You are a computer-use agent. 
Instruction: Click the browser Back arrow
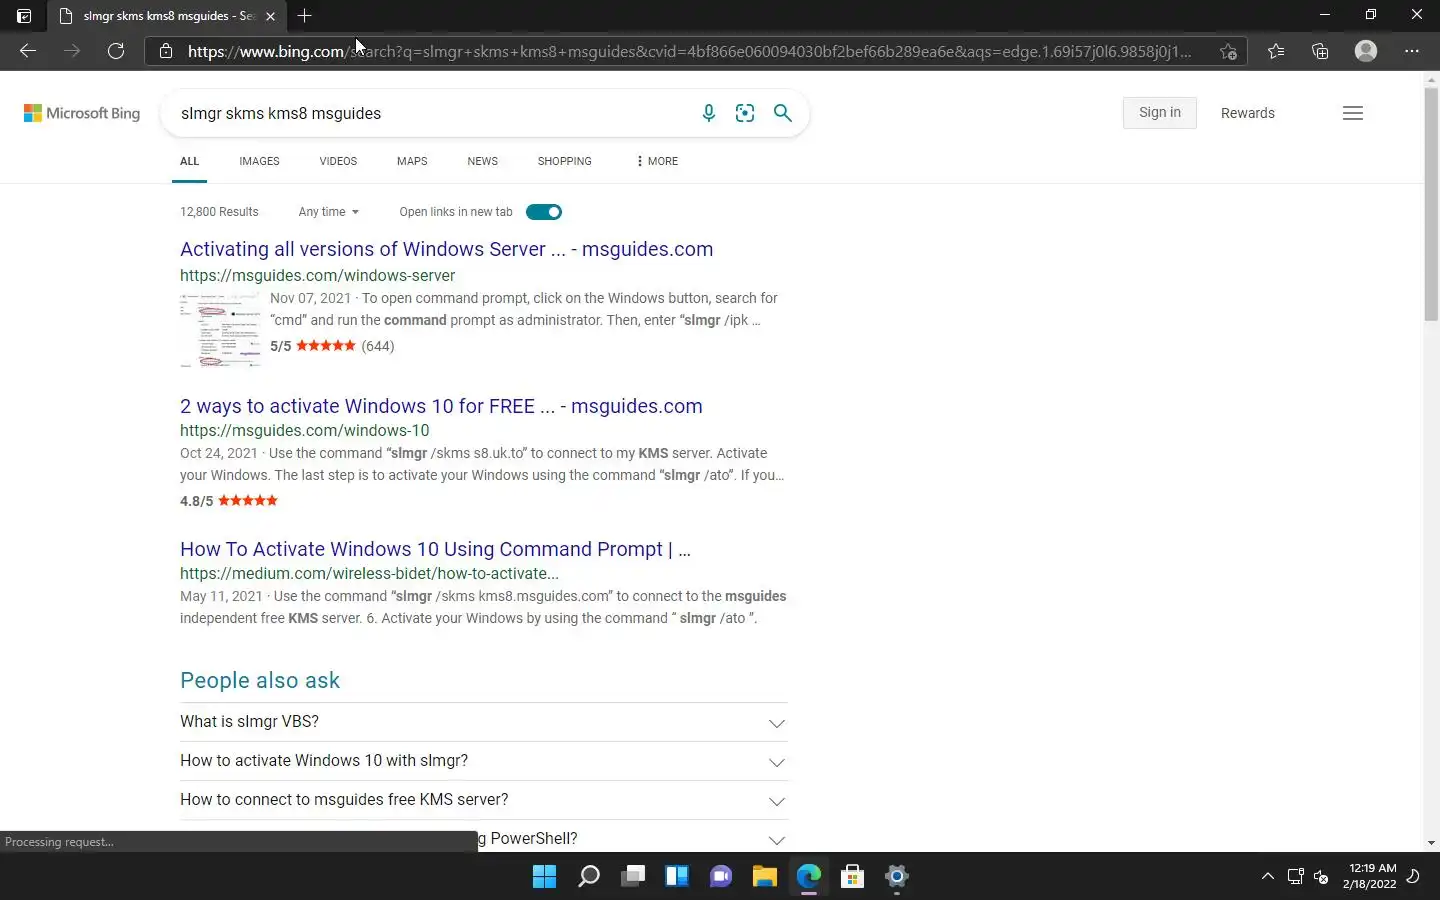point(28,51)
